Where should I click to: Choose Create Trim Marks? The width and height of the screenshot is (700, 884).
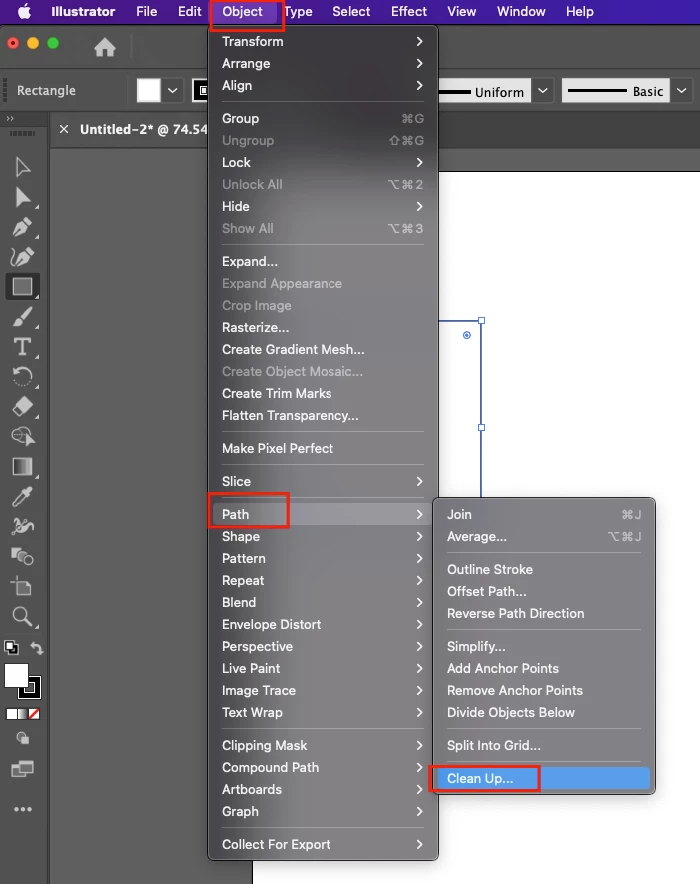pos(322,394)
